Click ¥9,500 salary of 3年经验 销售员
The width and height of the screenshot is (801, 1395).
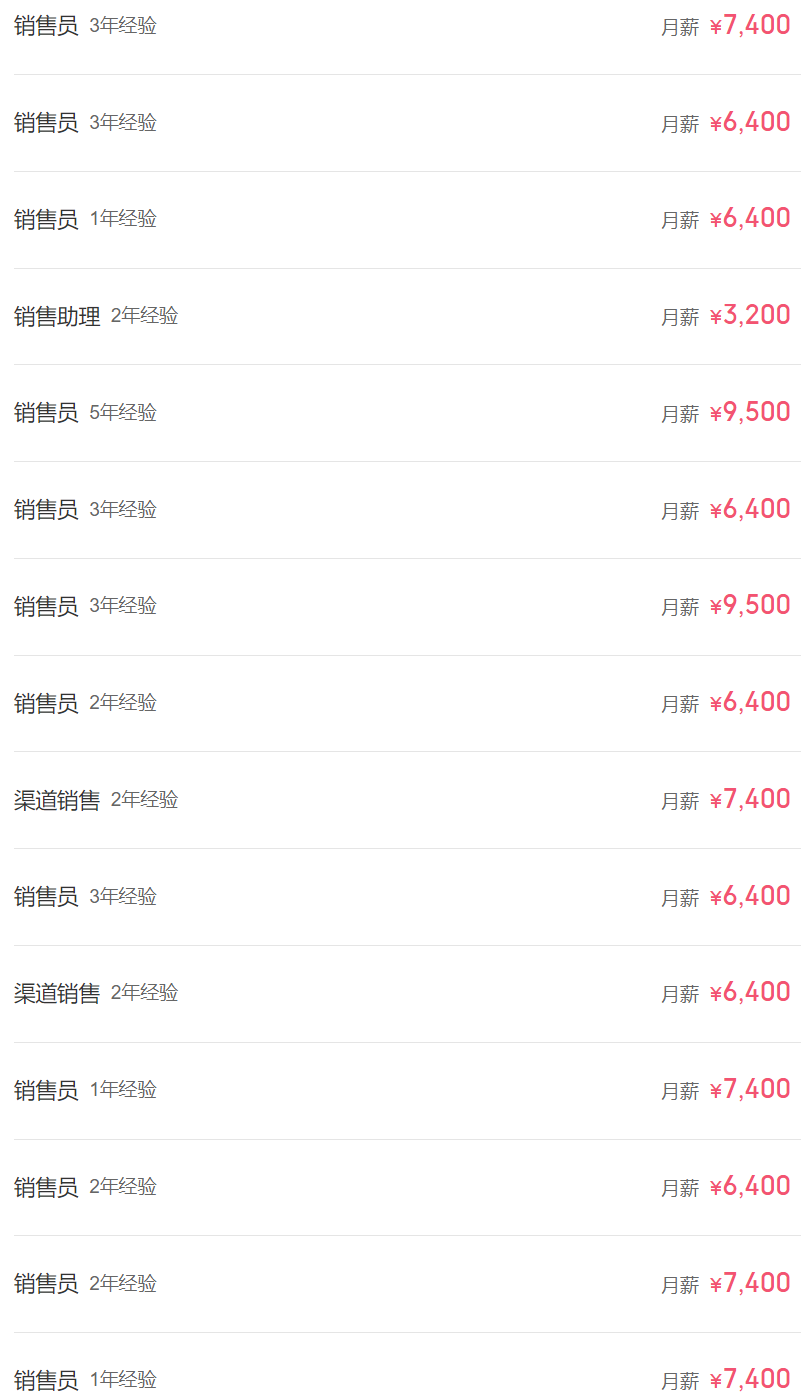click(750, 605)
